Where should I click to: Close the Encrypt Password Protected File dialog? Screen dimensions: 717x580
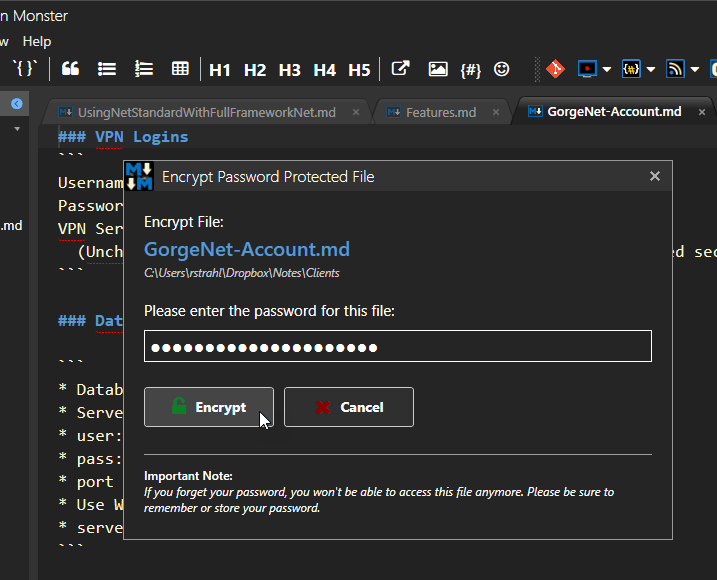[655, 176]
